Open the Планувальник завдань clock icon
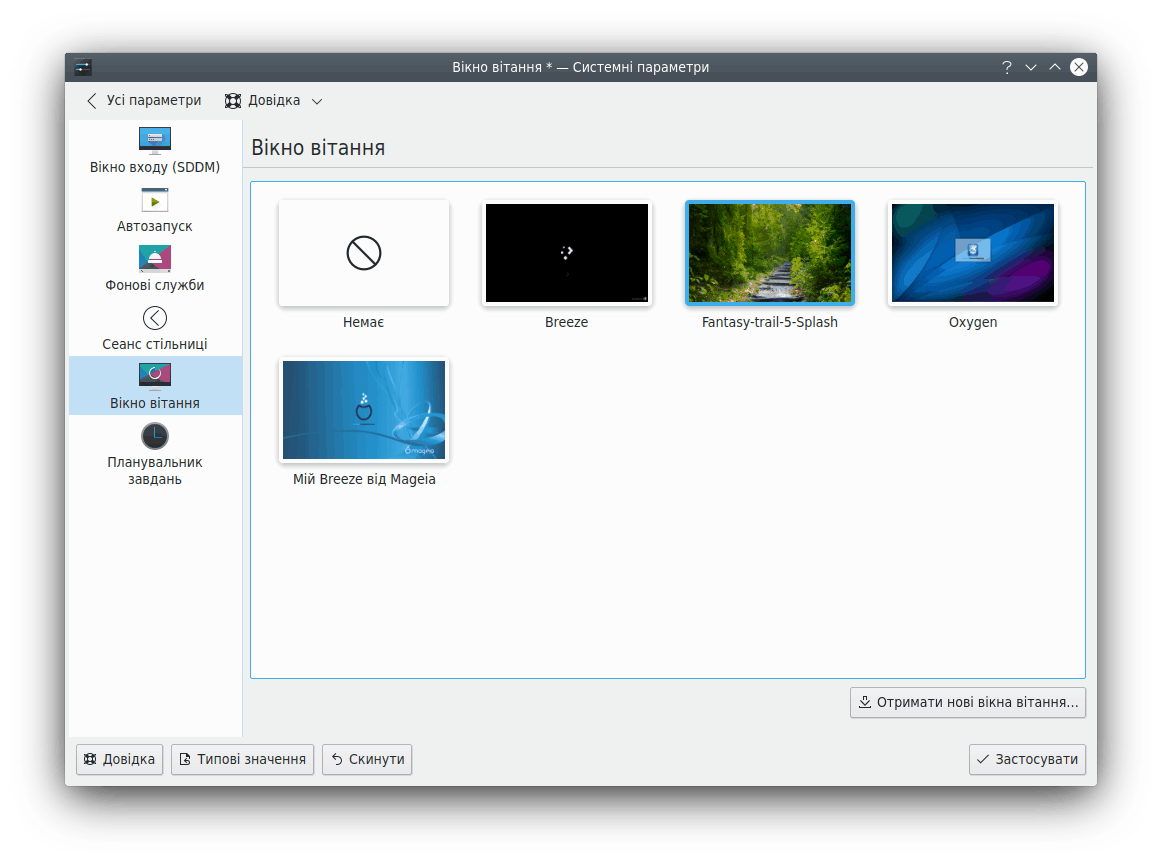 [155, 436]
